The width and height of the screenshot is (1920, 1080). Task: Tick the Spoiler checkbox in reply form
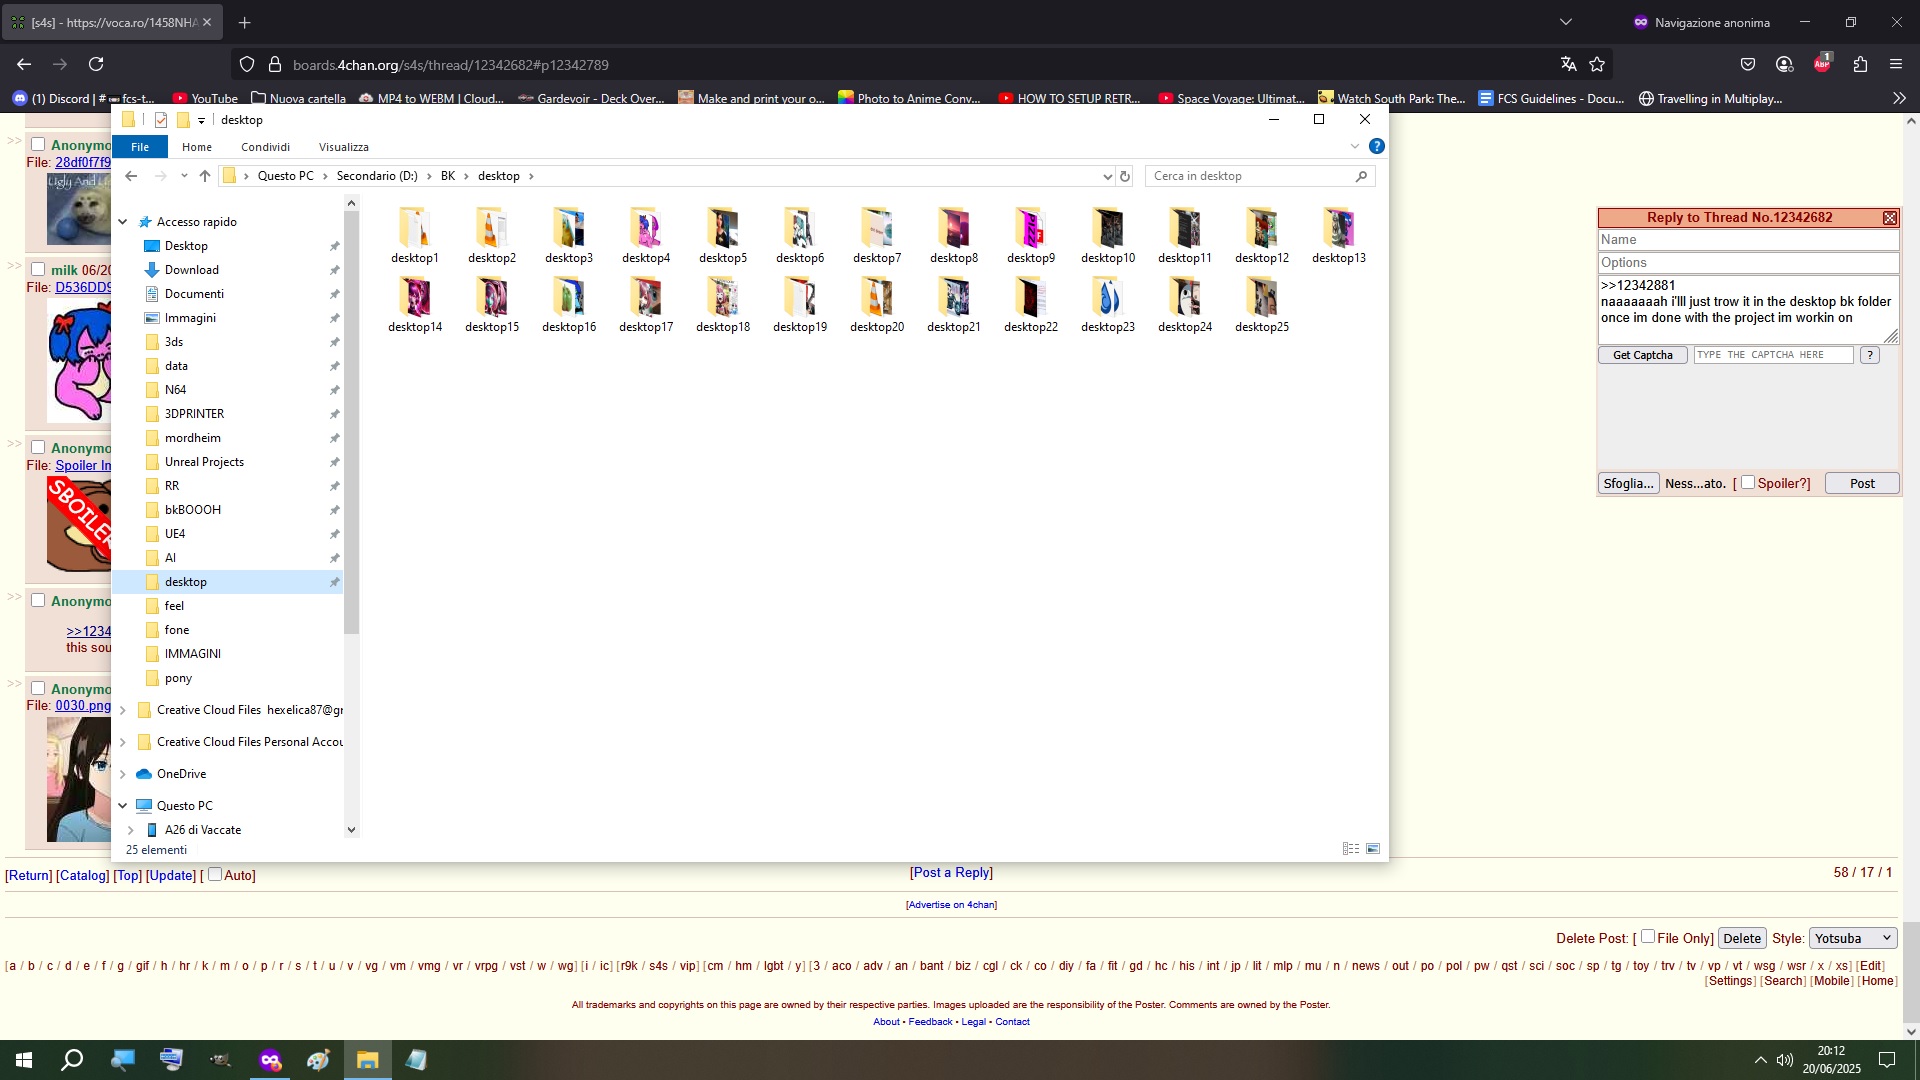[x=1748, y=482]
